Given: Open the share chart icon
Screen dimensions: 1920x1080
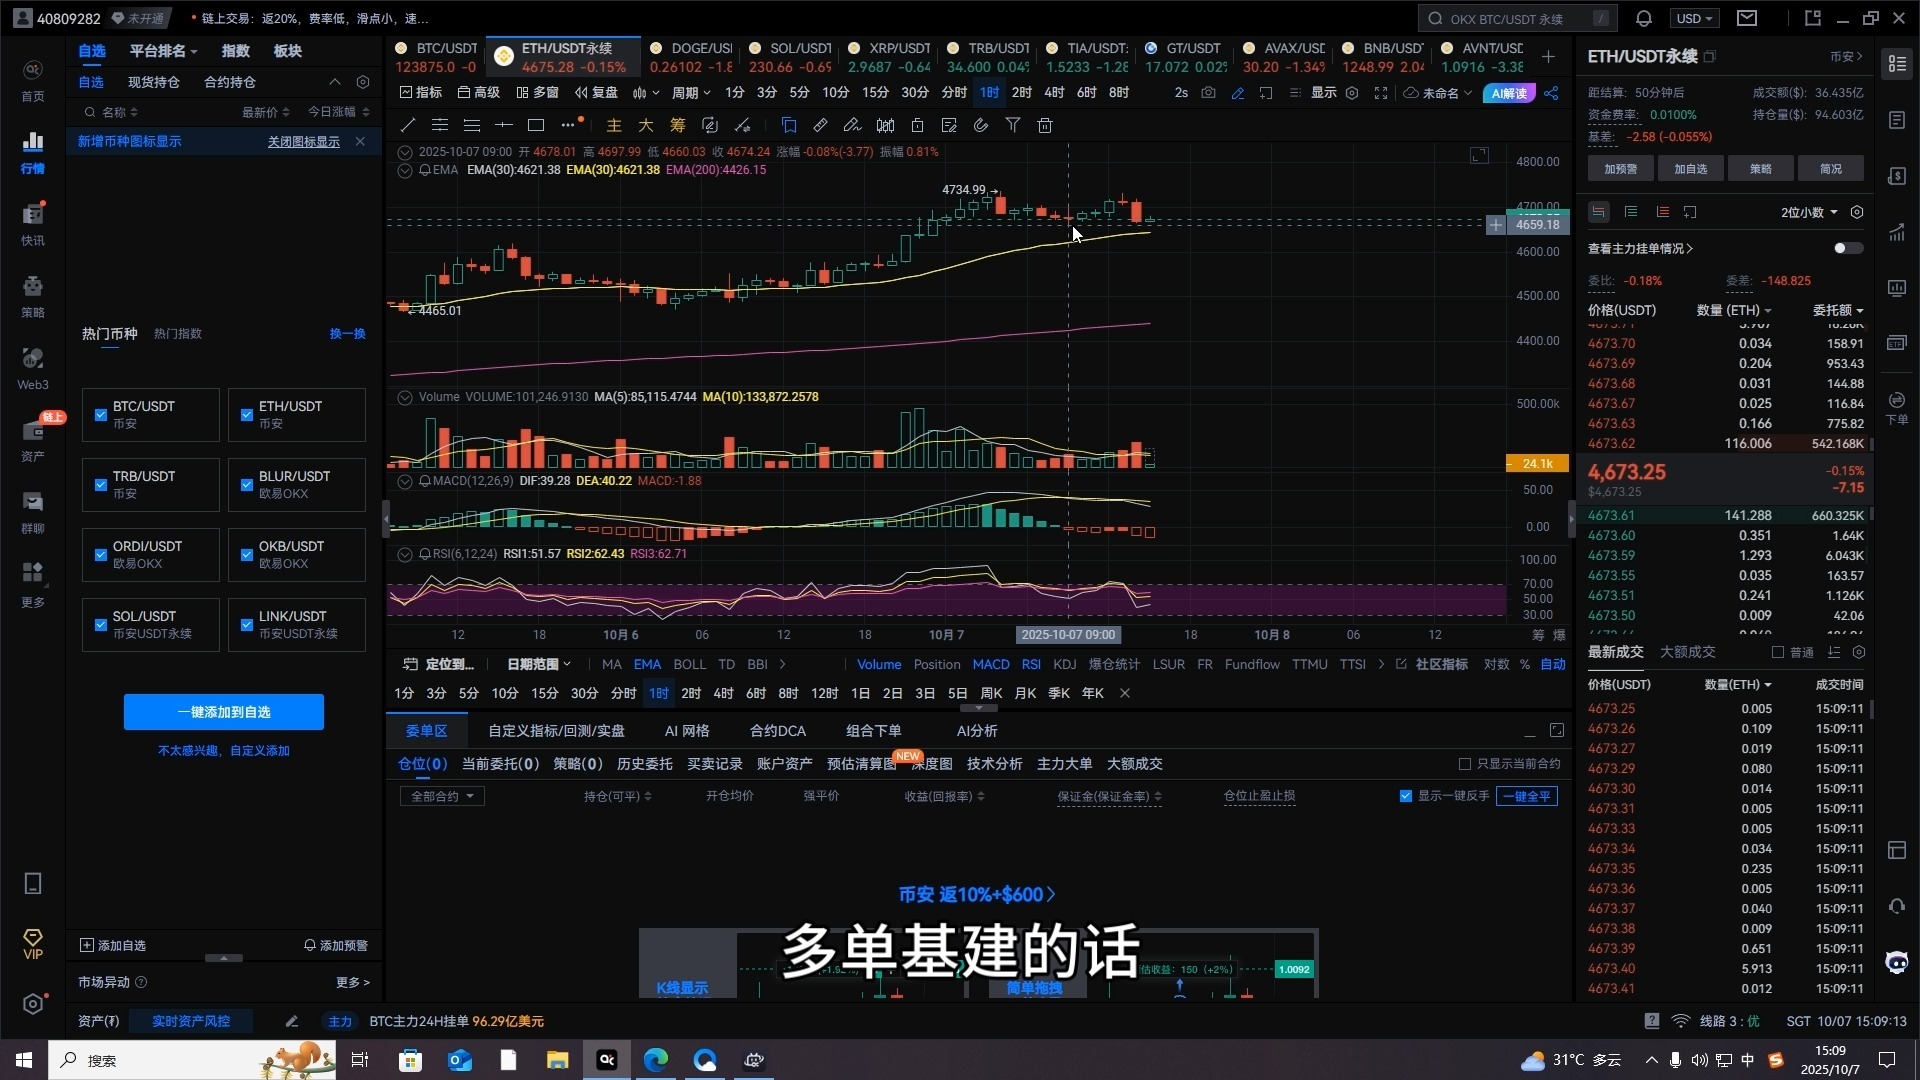Looking at the screenshot, I should 1551,92.
